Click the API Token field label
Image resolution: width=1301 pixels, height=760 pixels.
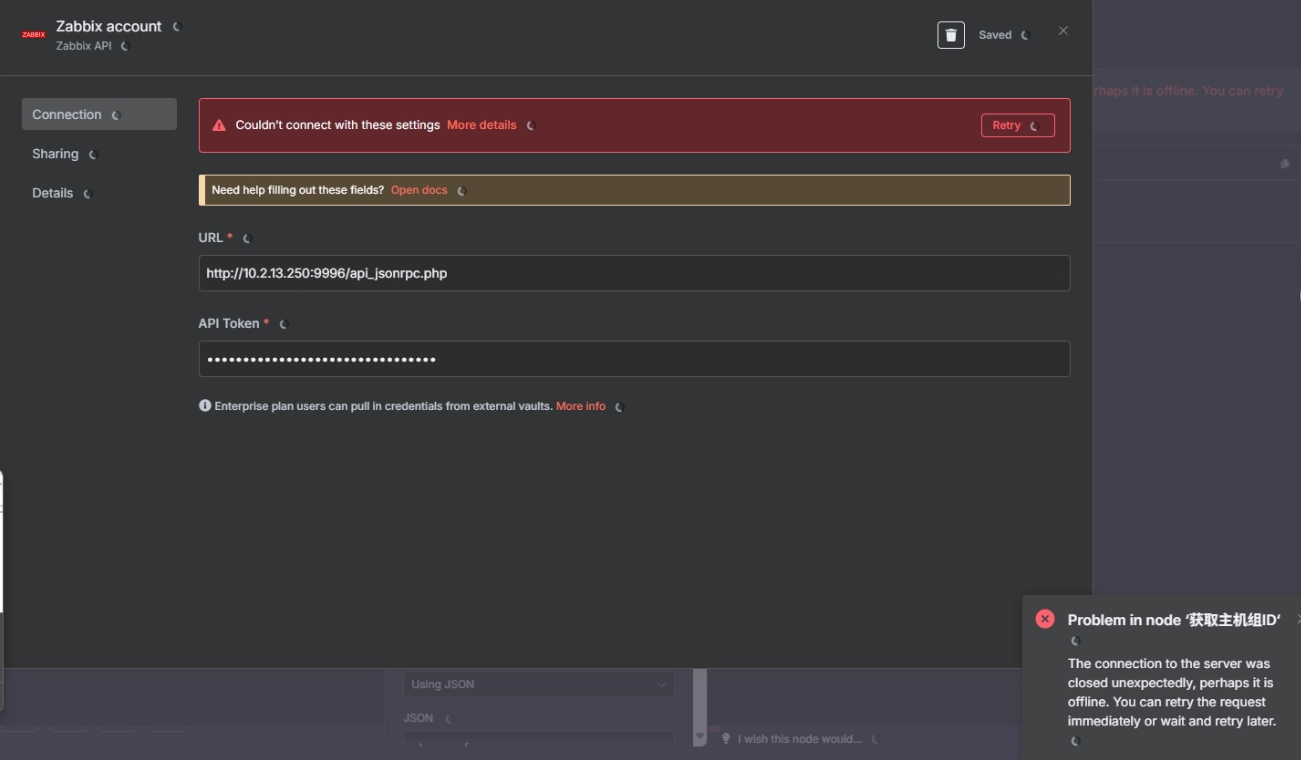(x=229, y=323)
